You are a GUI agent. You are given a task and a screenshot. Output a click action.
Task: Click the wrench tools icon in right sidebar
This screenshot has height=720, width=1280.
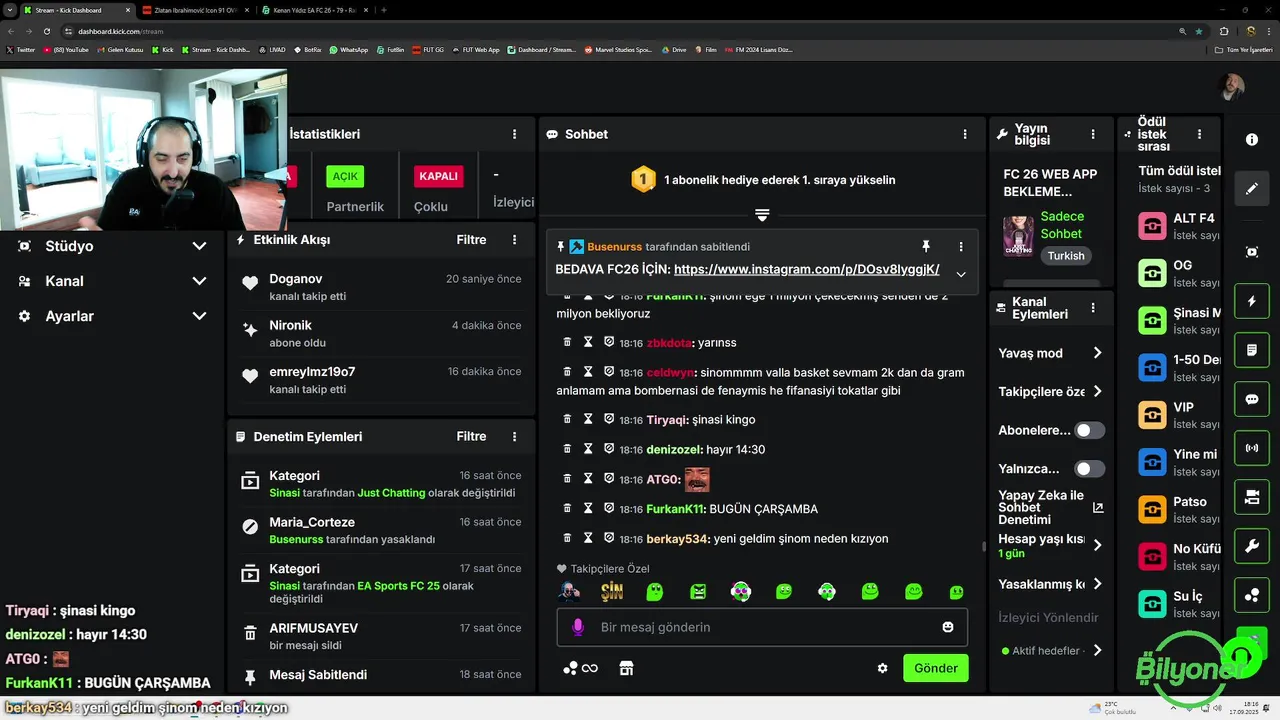pos(1252,546)
